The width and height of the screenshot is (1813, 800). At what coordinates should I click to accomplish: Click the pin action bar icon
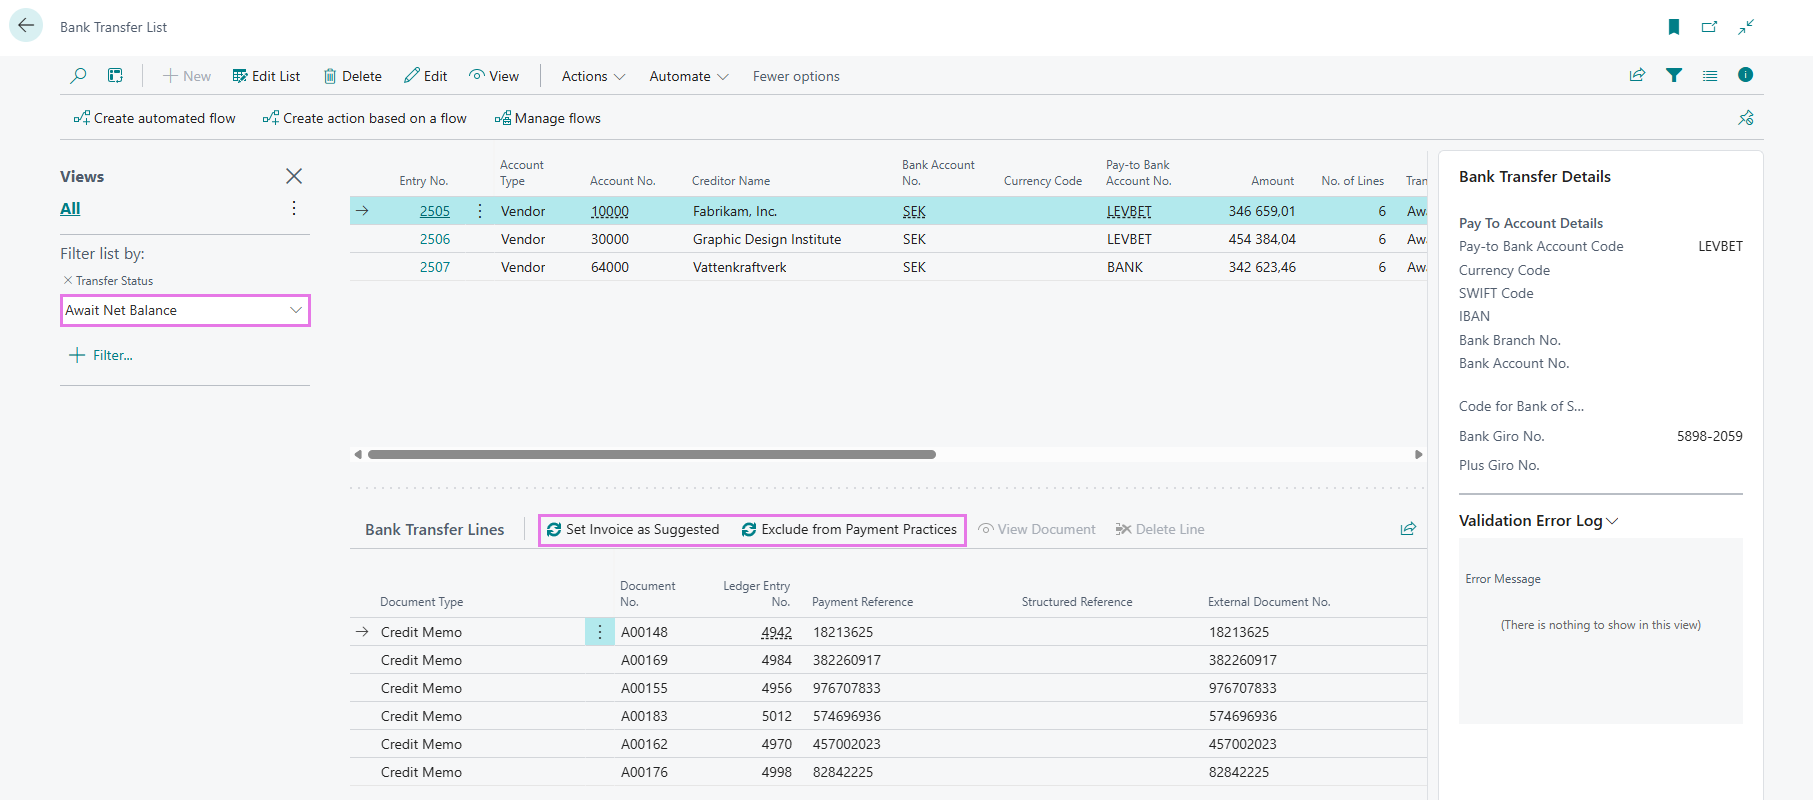[1746, 118]
